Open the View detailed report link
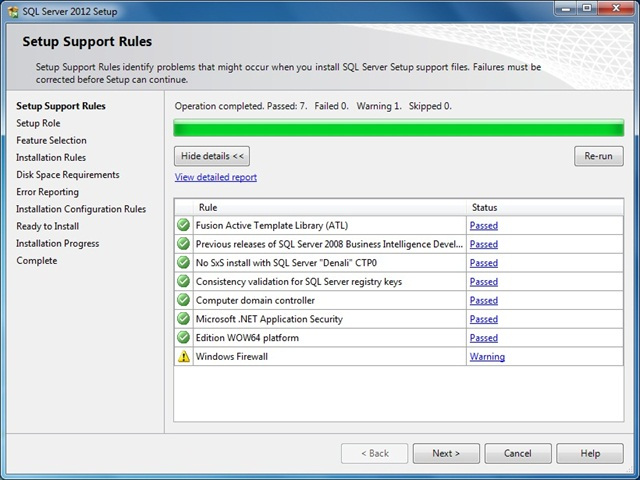Viewport: 640px width, 480px height. (216, 177)
